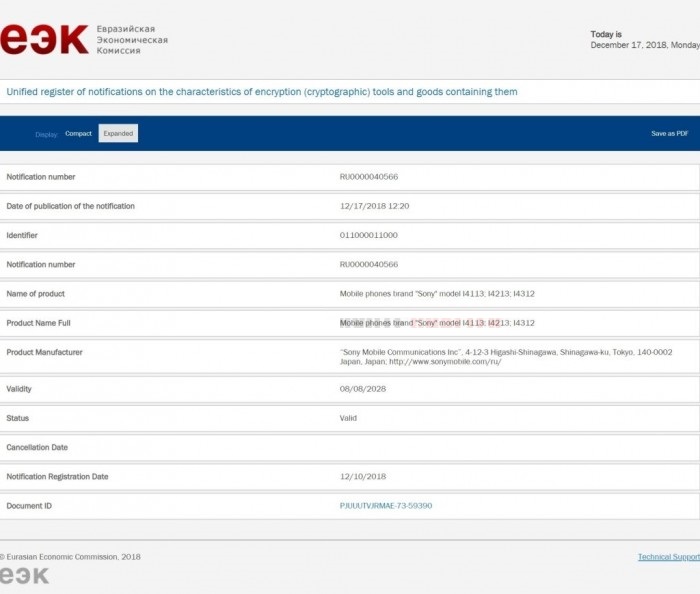The image size is (700, 594).
Task: Select the Expanded display button
Action: click(x=118, y=133)
